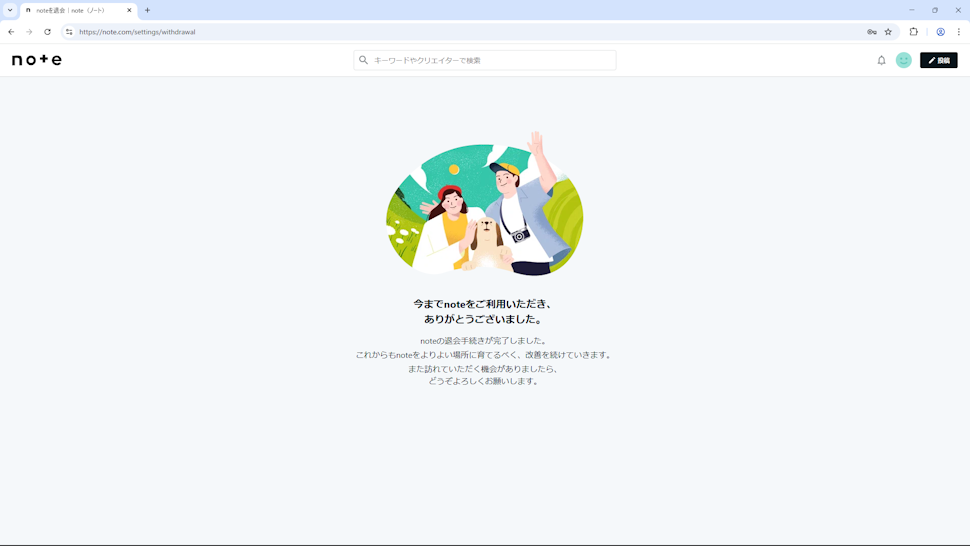Image resolution: width=970 pixels, height=546 pixels.
Task: Open the password key icon in address bar
Action: tap(872, 32)
